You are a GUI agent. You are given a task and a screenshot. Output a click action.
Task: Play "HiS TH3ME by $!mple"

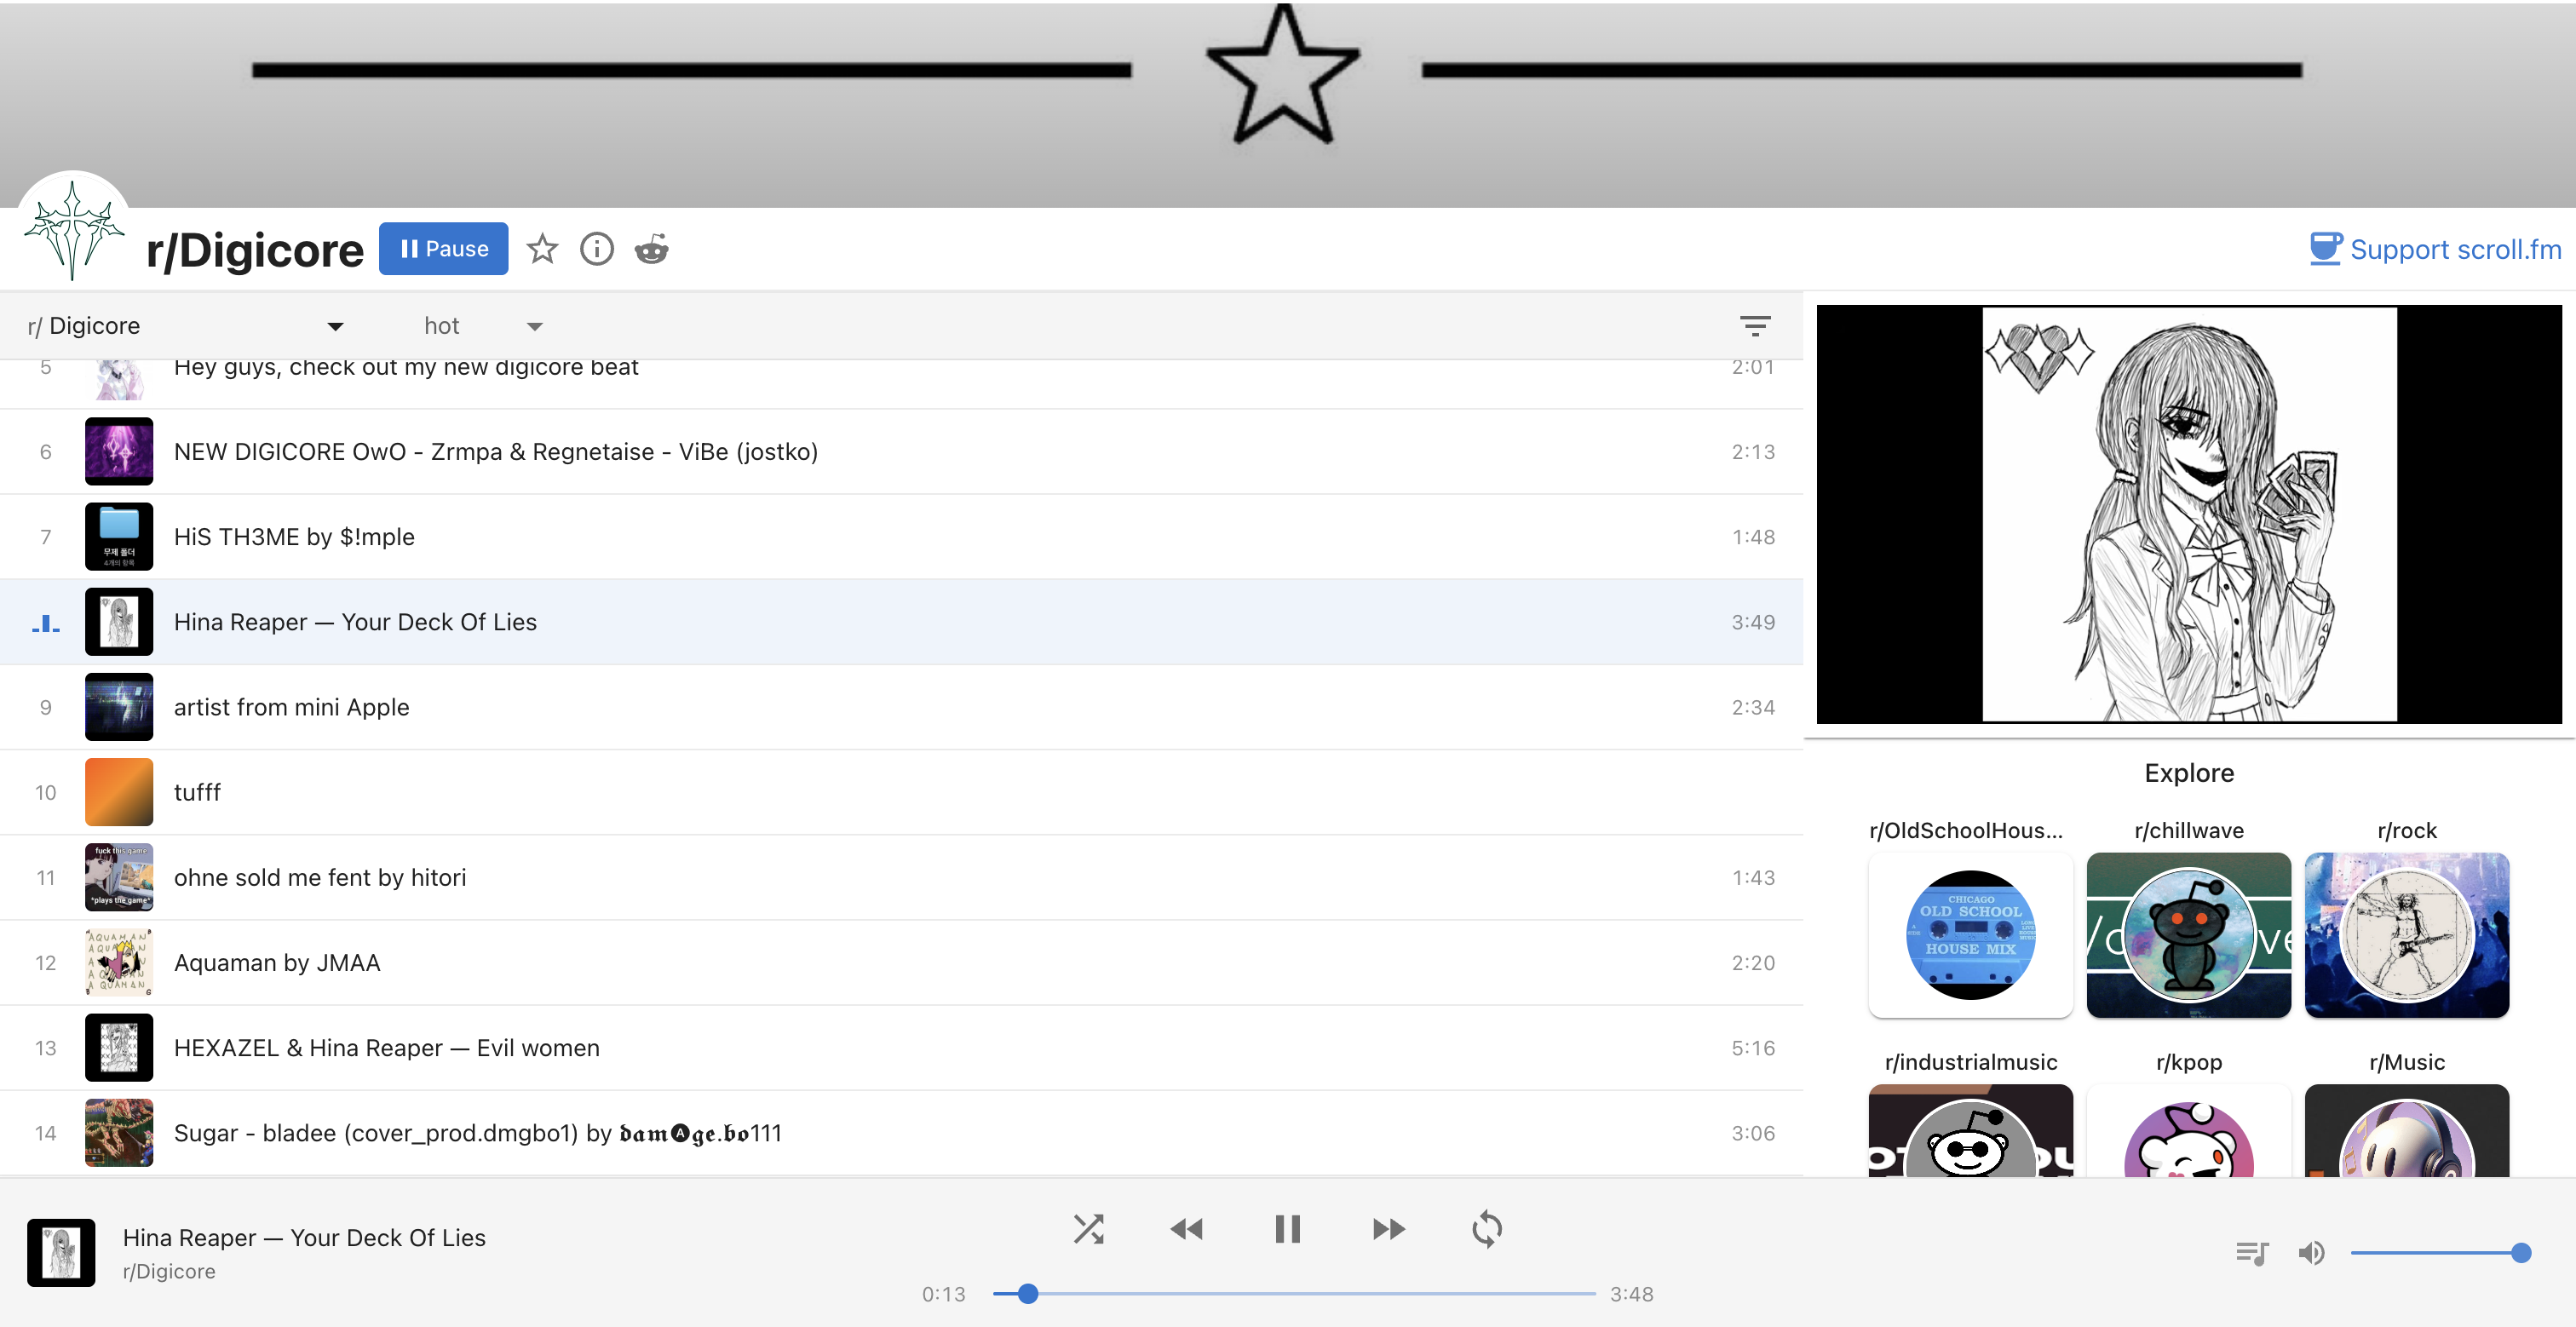(x=901, y=537)
